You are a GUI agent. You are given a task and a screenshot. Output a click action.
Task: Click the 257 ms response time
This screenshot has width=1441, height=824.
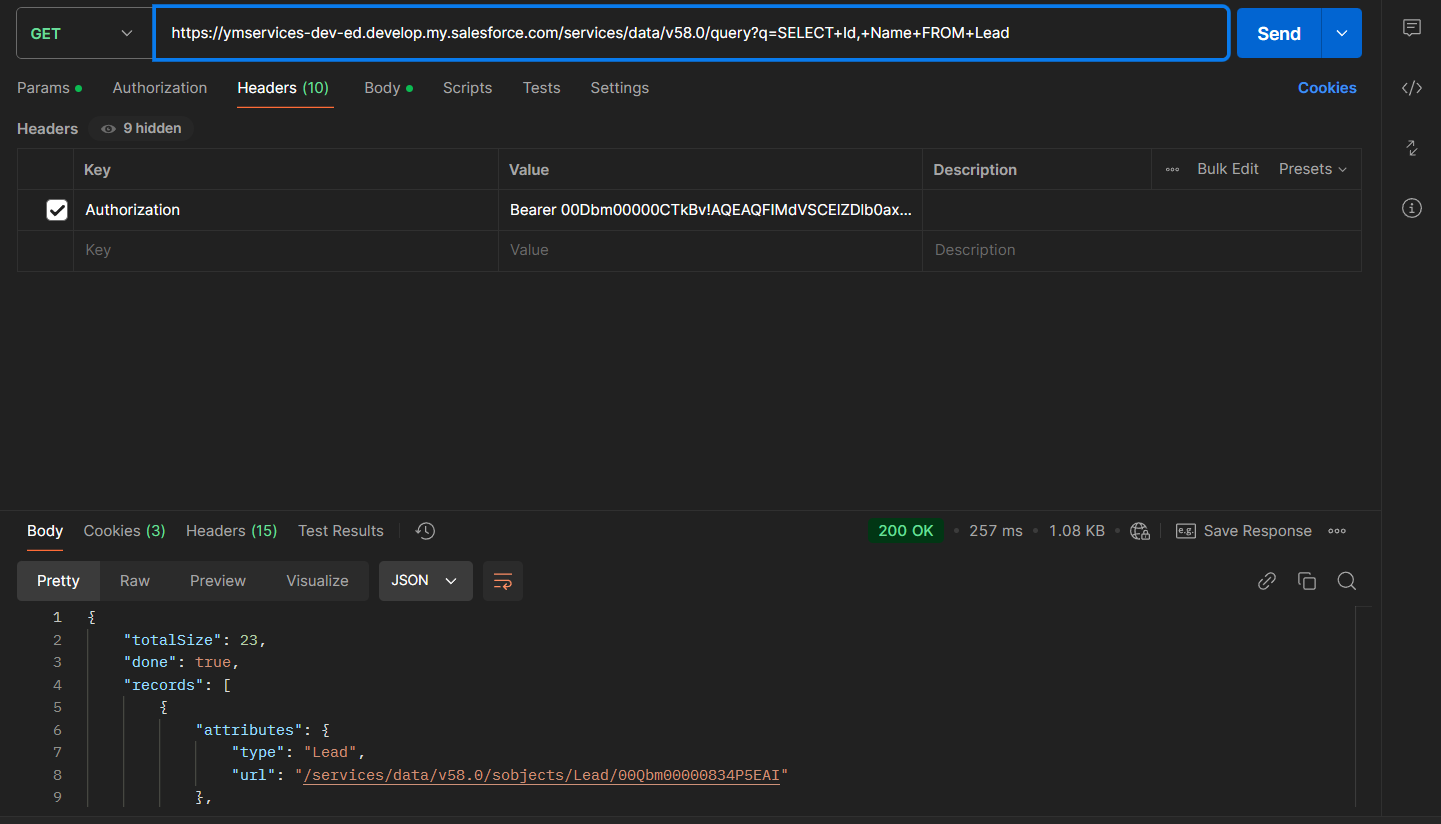pos(996,531)
